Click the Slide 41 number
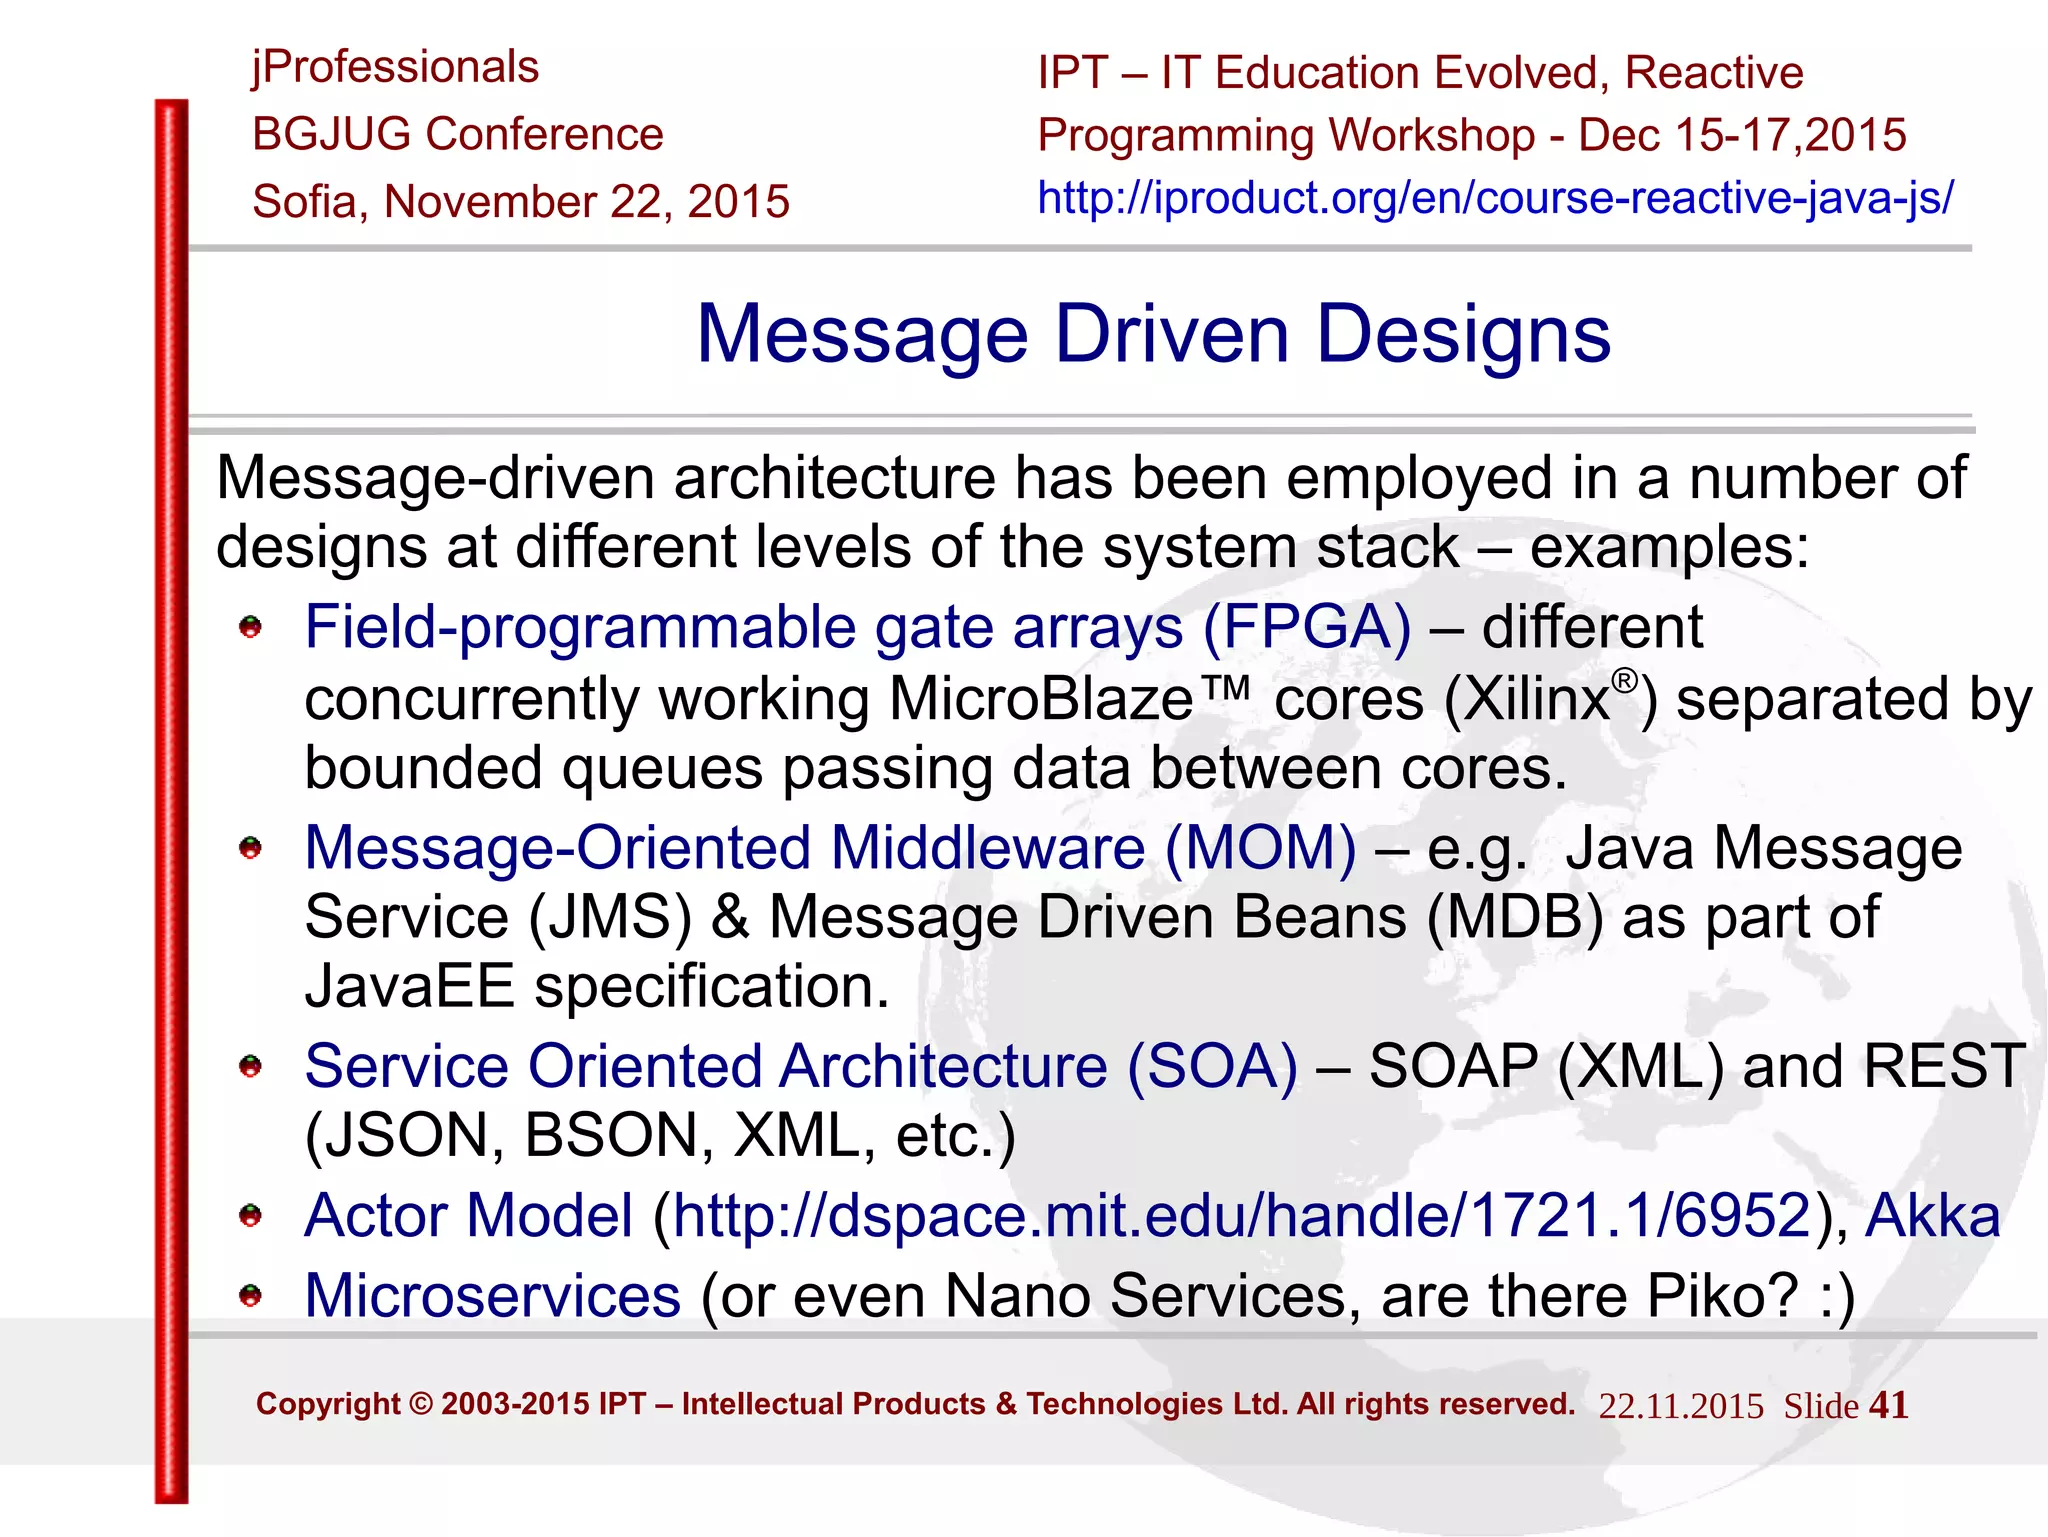2048x1537 pixels. [x=1846, y=1406]
